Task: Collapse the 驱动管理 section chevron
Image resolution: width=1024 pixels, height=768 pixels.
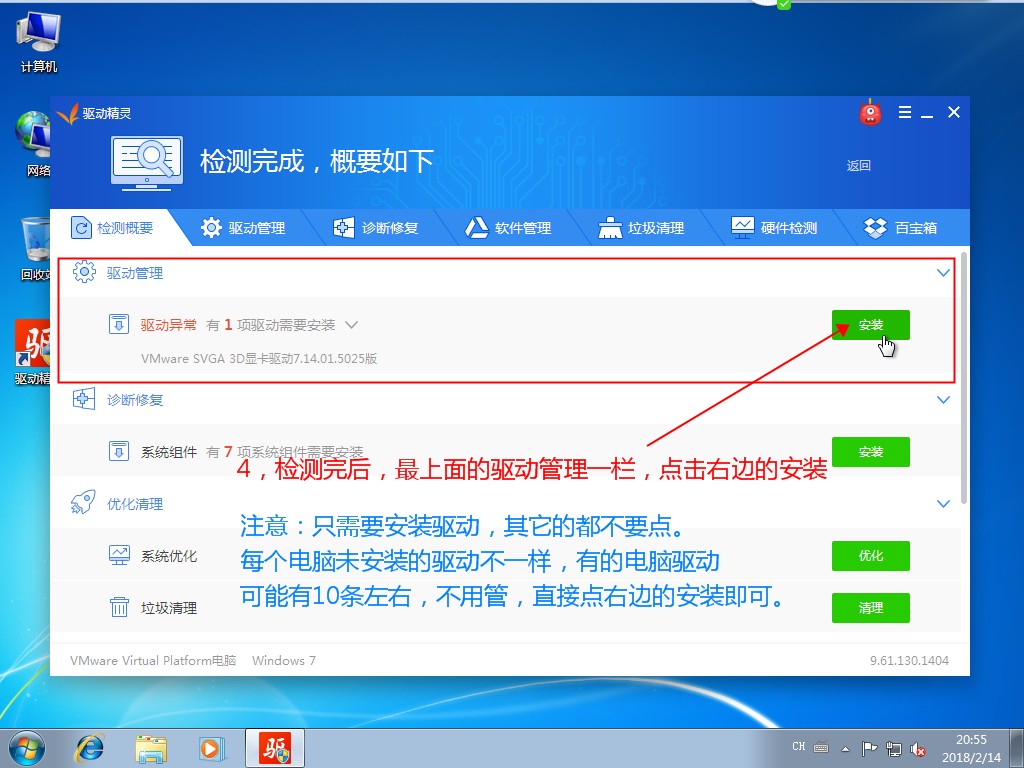Action: 942,271
